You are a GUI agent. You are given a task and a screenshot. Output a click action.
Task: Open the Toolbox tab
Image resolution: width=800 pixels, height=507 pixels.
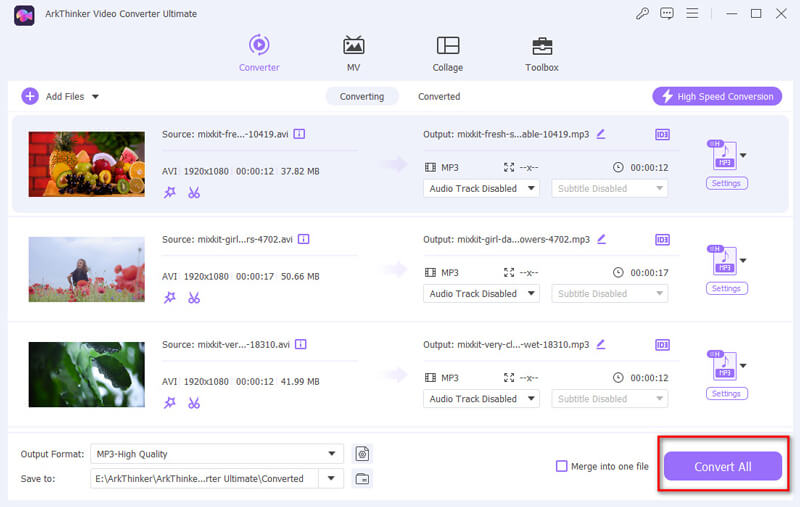click(542, 53)
